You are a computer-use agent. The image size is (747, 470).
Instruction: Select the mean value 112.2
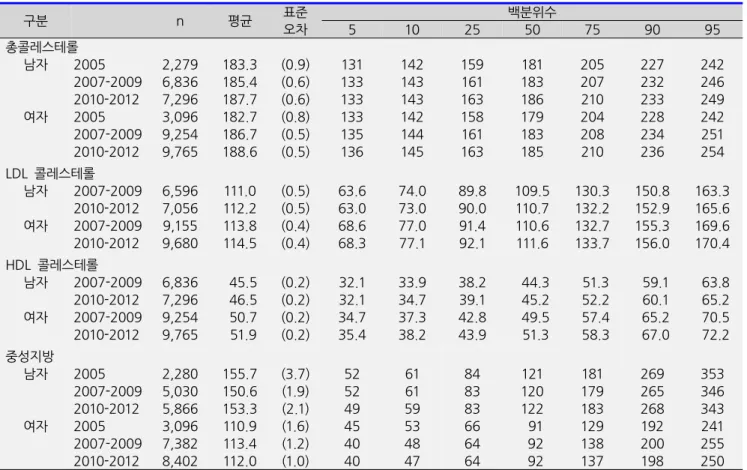coord(240,209)
